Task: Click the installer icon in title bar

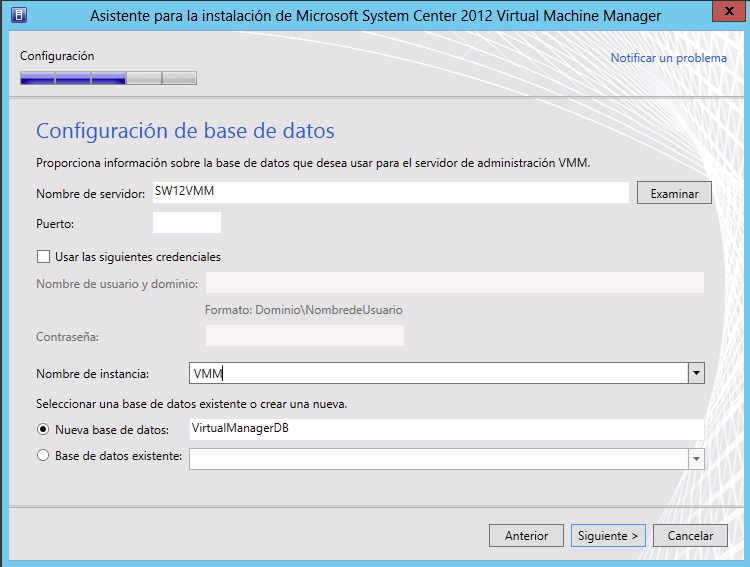Action: (19, 15)
